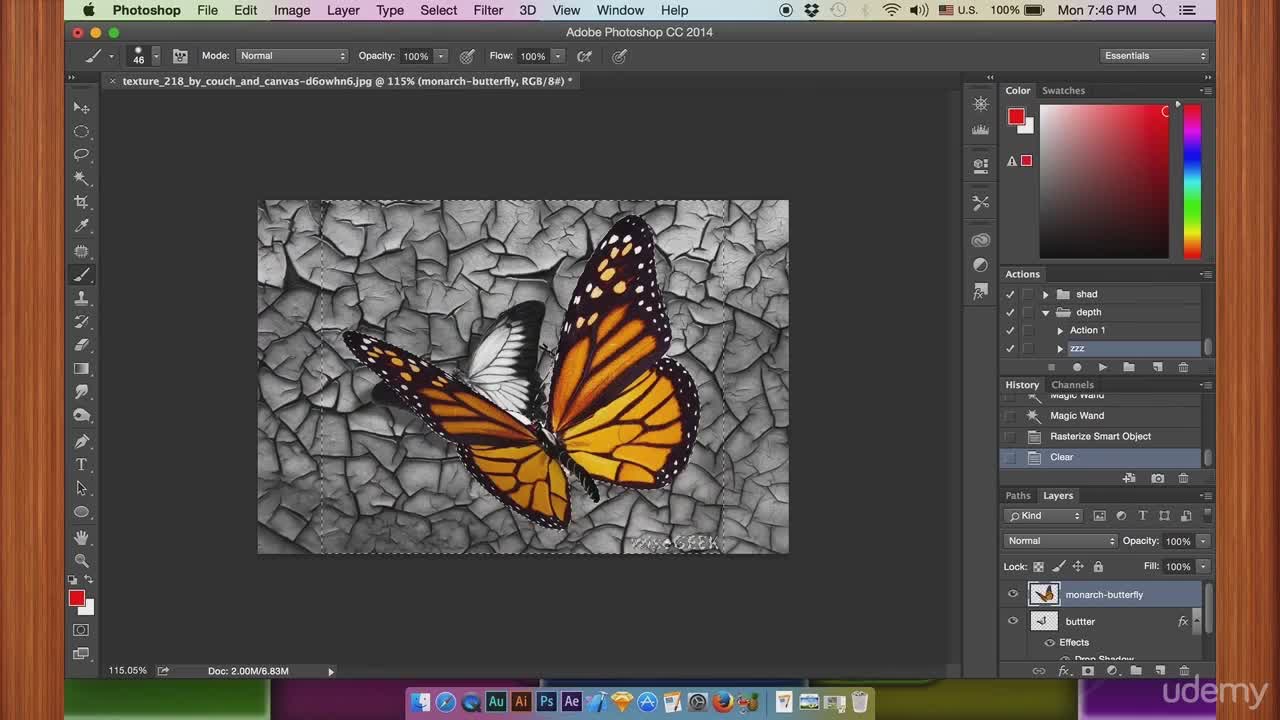This screenshot has height=720, width=1280.
Task: Open the brush Mode dropdown
Action: click(292, 56)
